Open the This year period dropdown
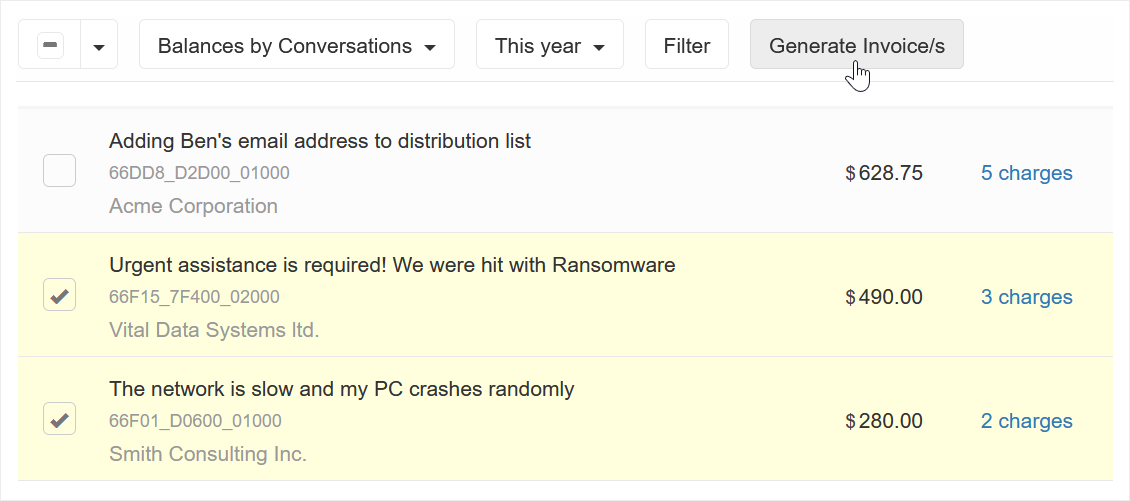 coord(550,45)
